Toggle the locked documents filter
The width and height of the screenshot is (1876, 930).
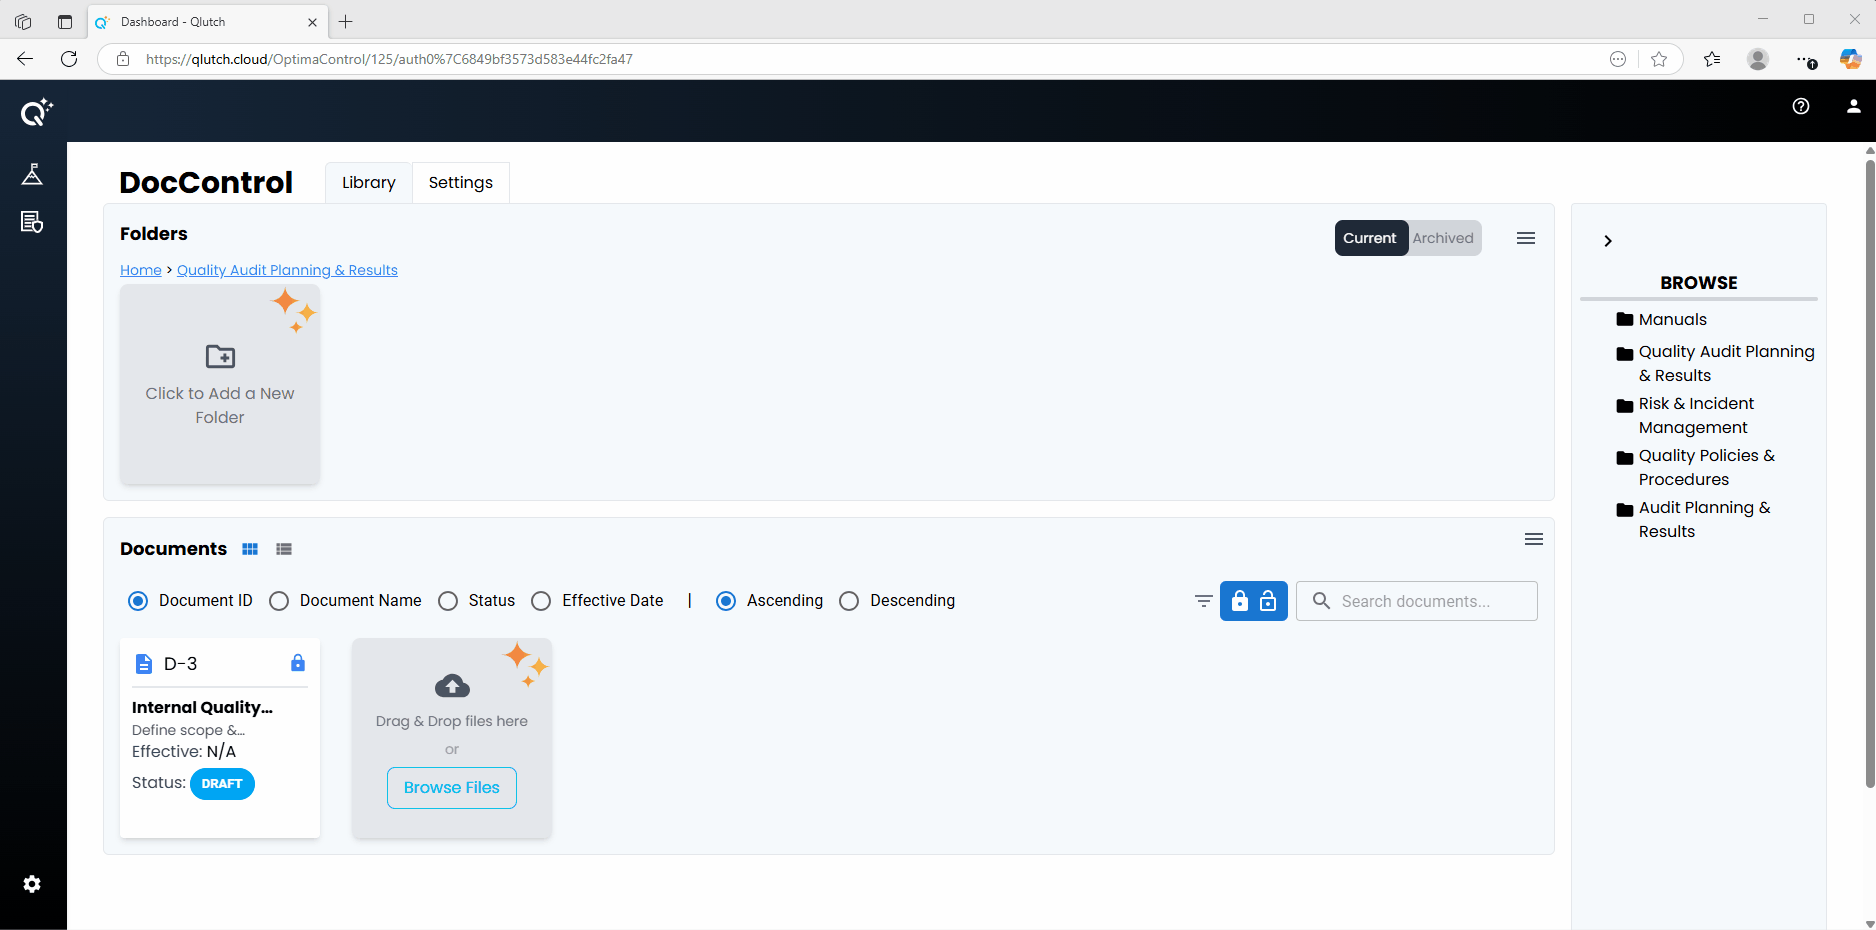click(1240, 601)
